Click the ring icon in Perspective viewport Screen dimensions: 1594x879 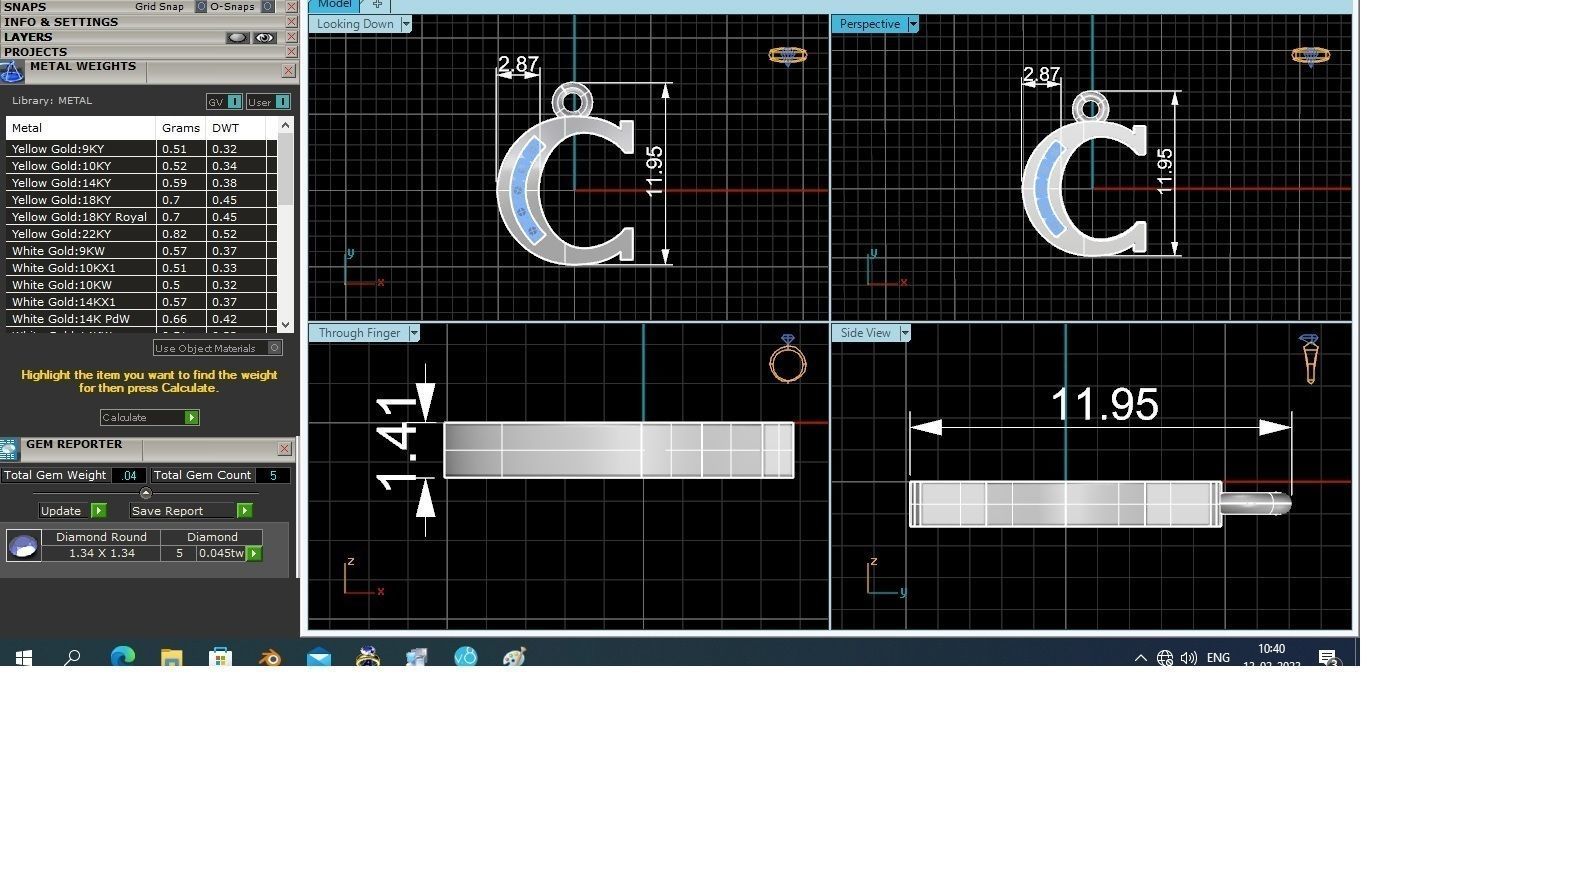tap(1310, 56)
